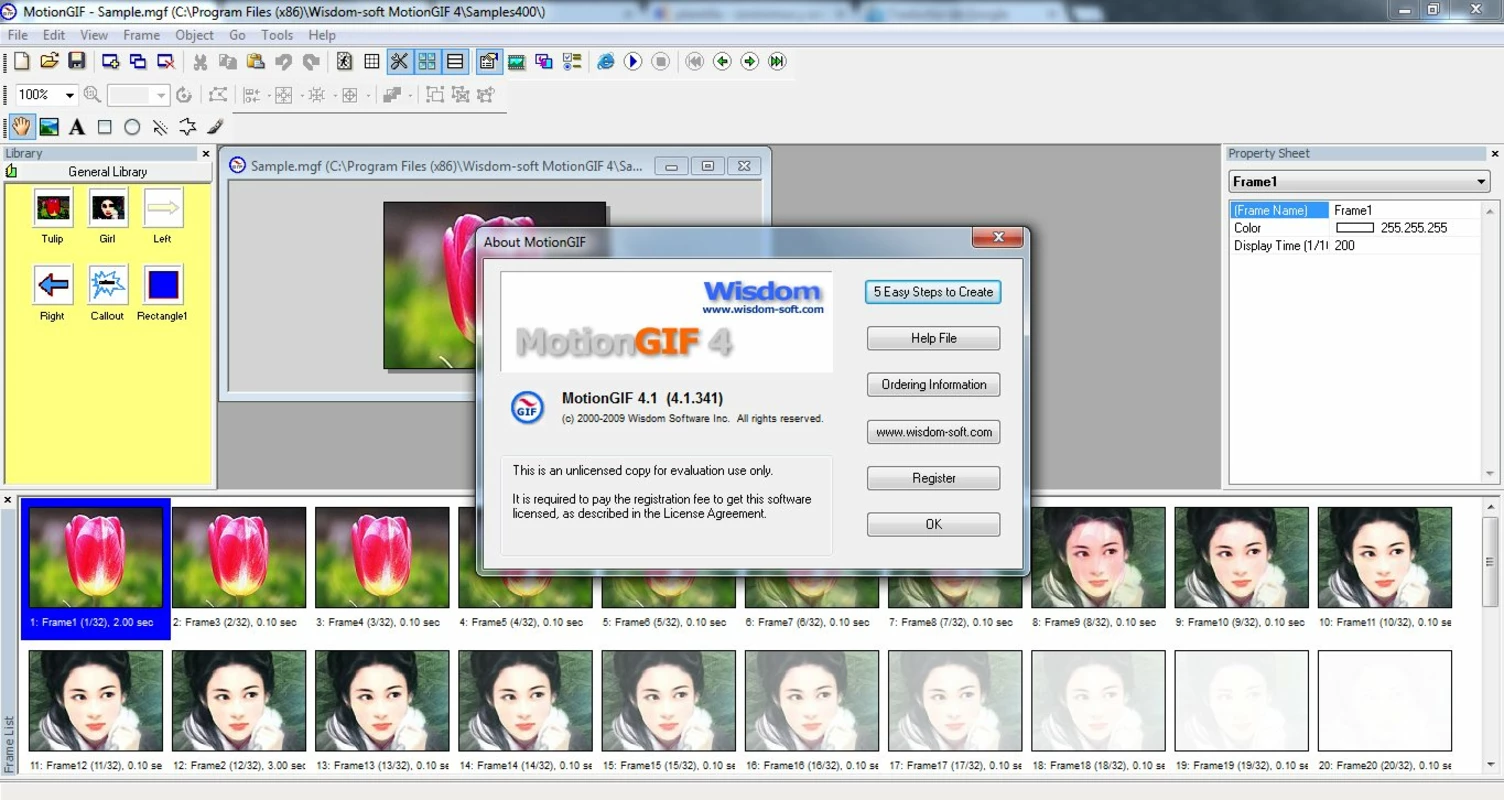
Task: Open the Object menu
Action: click(194, 35)
